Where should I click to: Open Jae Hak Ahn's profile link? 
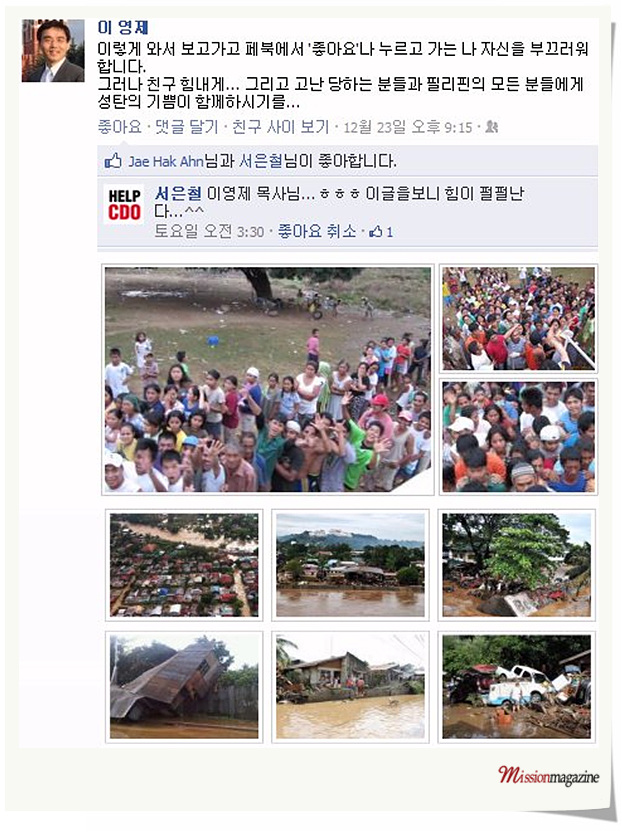click(166, 161)
